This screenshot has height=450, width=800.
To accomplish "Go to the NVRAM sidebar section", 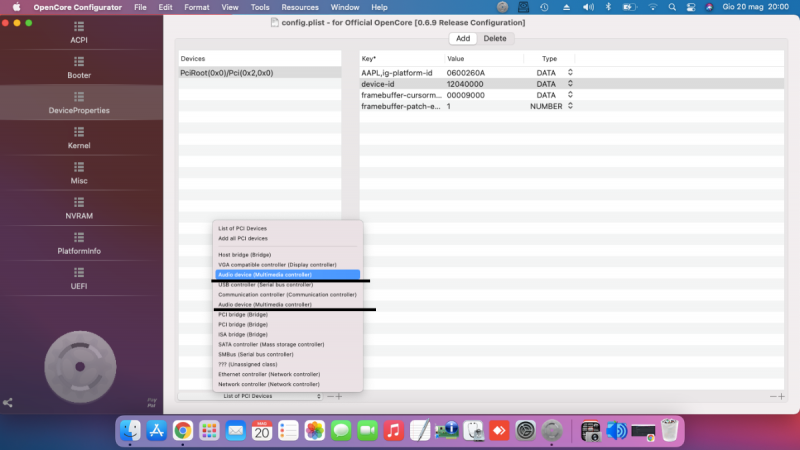I will click(79, 215).
